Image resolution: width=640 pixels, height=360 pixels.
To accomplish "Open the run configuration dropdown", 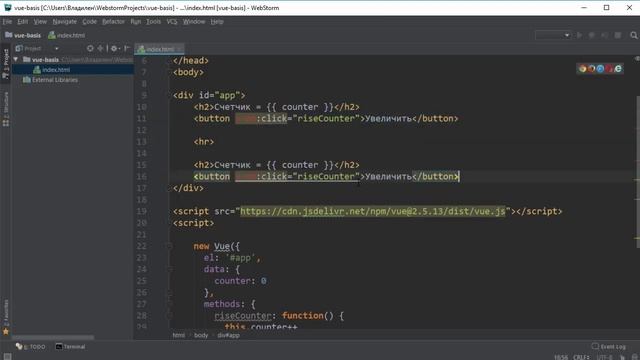I will pyautogui.click(x=553, y=36).
